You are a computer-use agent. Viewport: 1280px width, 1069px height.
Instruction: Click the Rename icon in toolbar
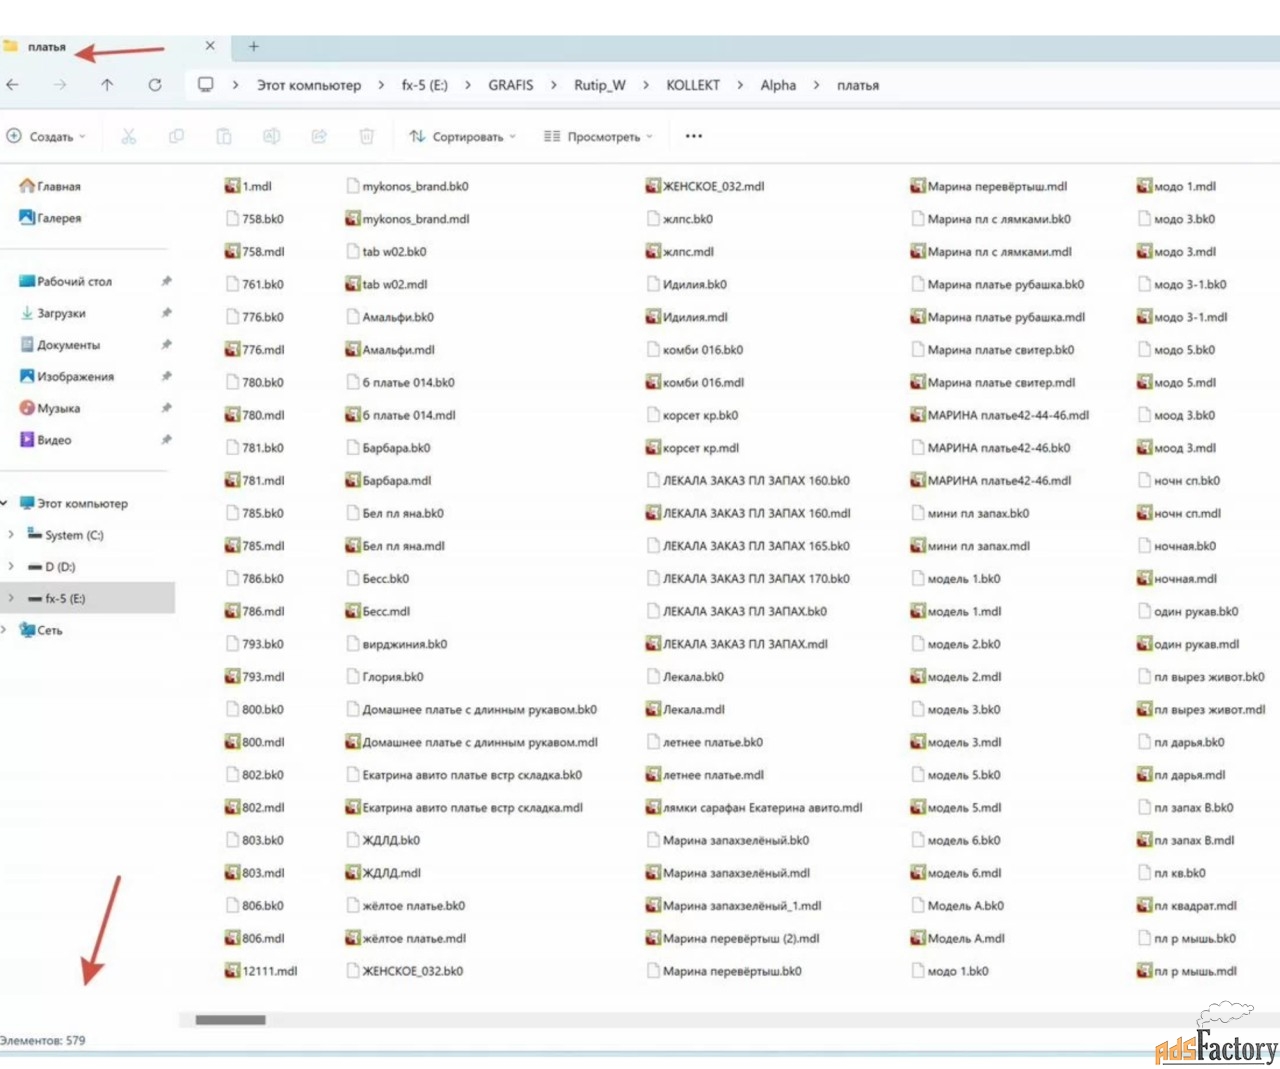click(x=271, y=136)
